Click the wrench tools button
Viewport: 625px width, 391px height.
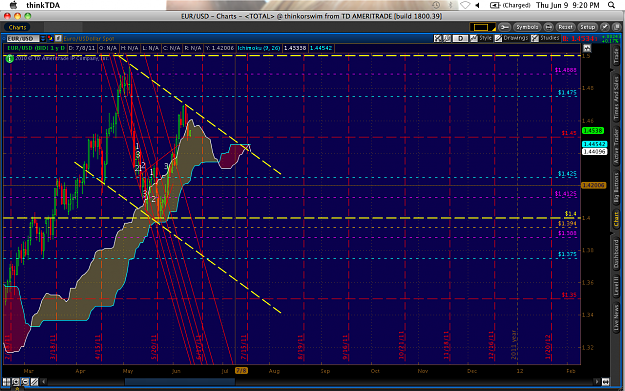pyautogui.click(x=504, y=27)
